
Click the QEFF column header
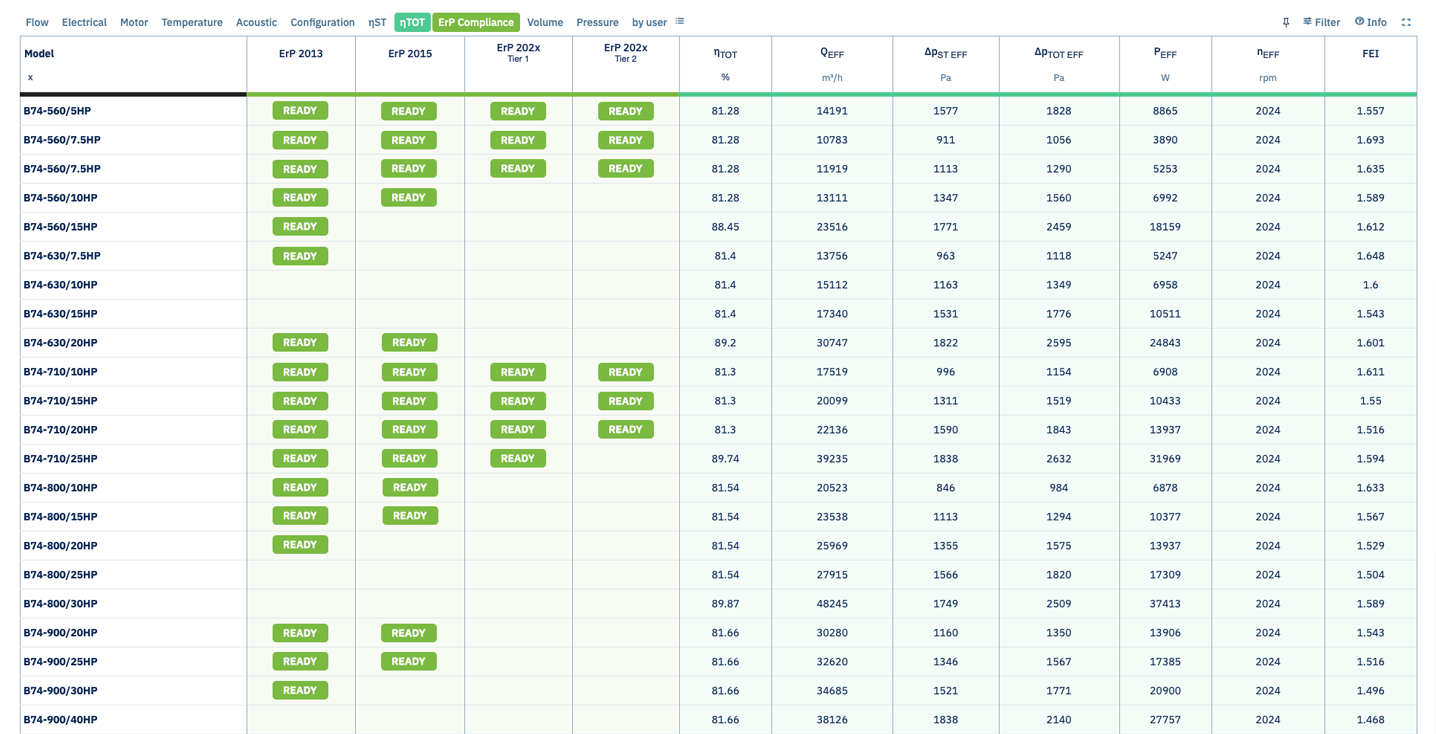pyautogui.click(x=832, y=54)
